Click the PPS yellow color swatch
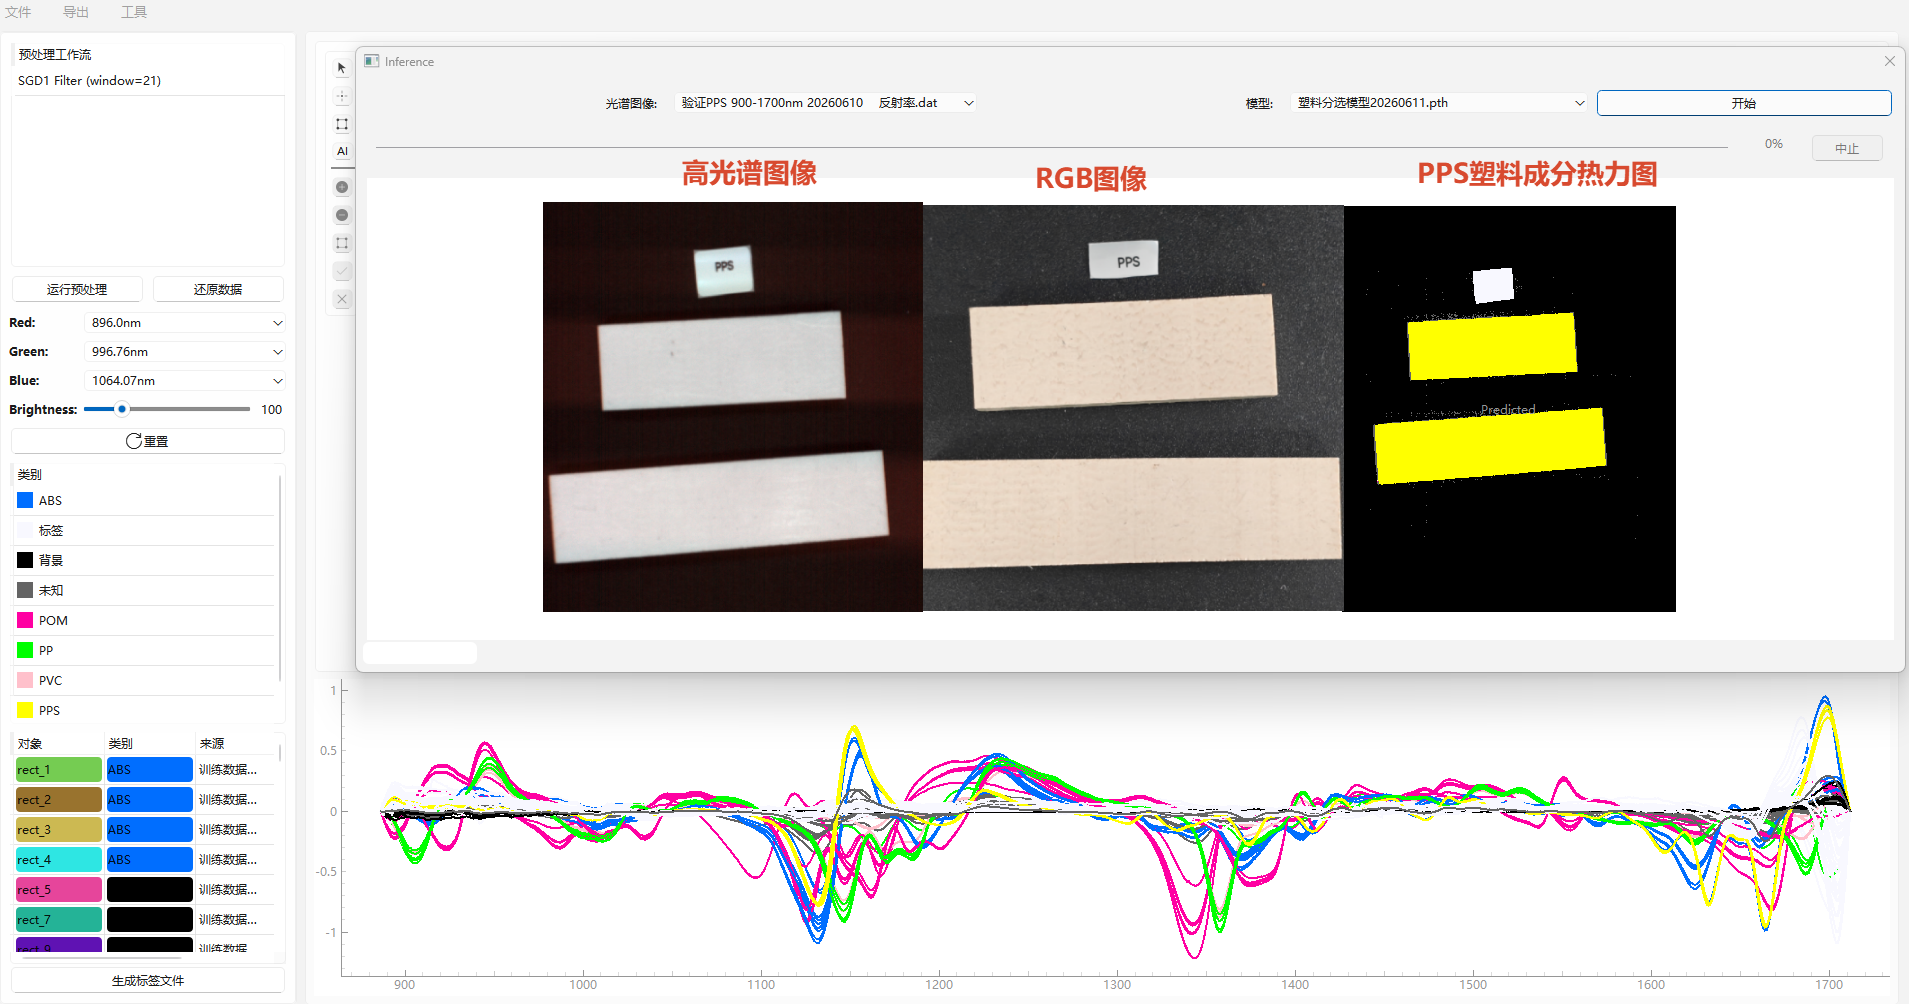The height and width of the screenshot is (1004, 1909). [25, 710]
